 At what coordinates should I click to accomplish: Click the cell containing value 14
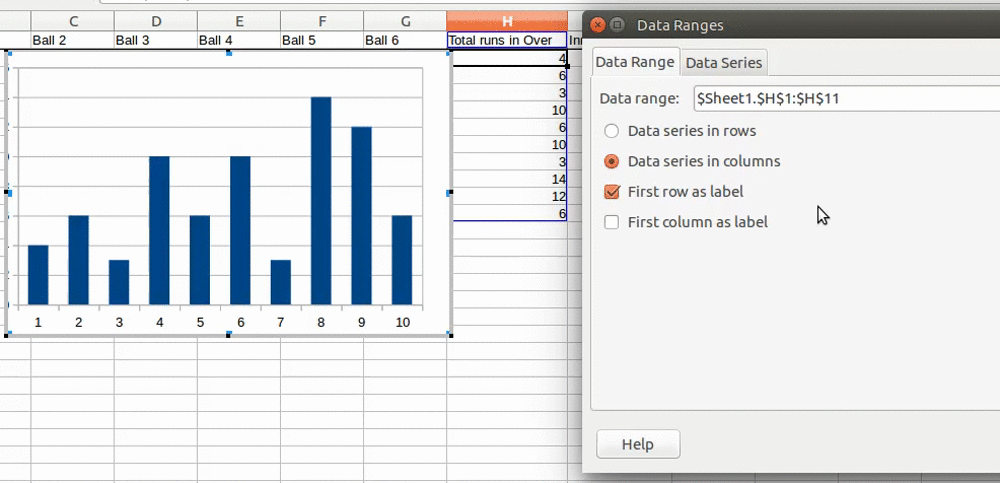pos(508,179)
